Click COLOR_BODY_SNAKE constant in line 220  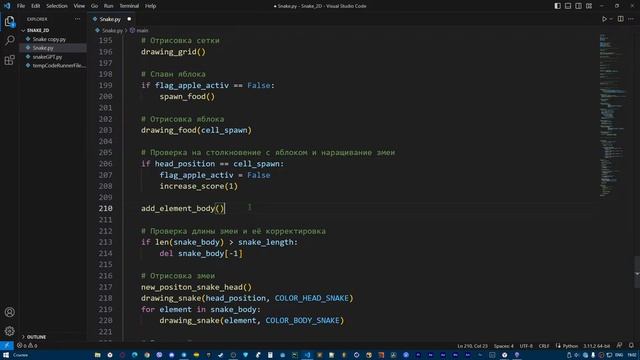click(x=302, y=321)
